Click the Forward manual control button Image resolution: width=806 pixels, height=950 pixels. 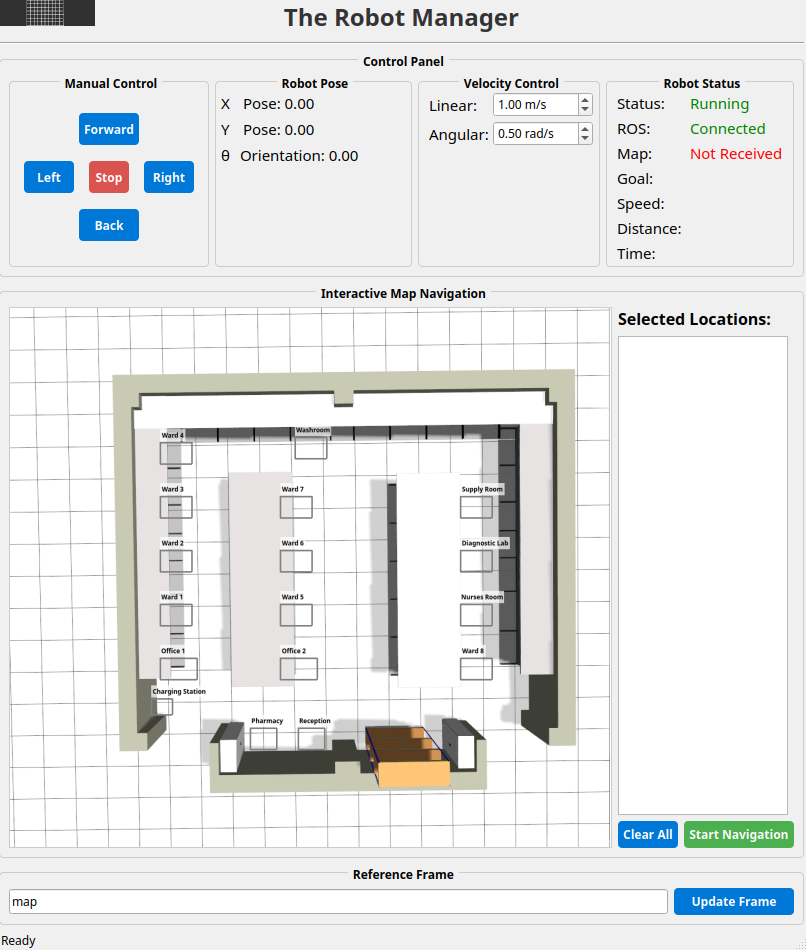pyautogui.click(x=109, y=129)
